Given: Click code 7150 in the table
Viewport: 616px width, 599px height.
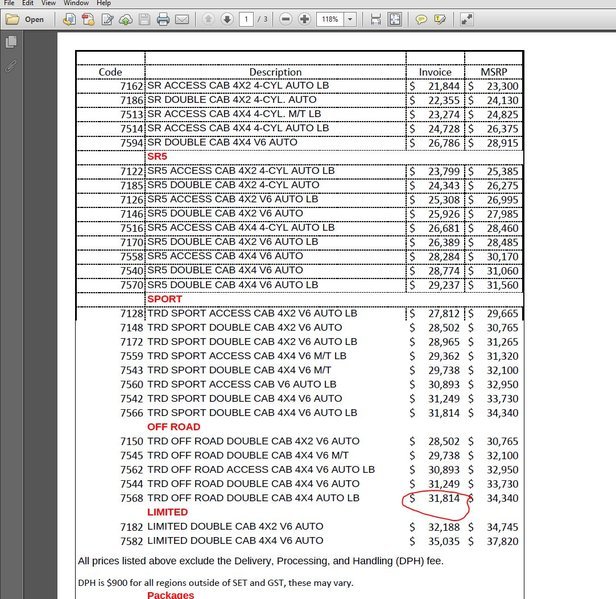Looking at the screenshot, I should tap(131, 441).
